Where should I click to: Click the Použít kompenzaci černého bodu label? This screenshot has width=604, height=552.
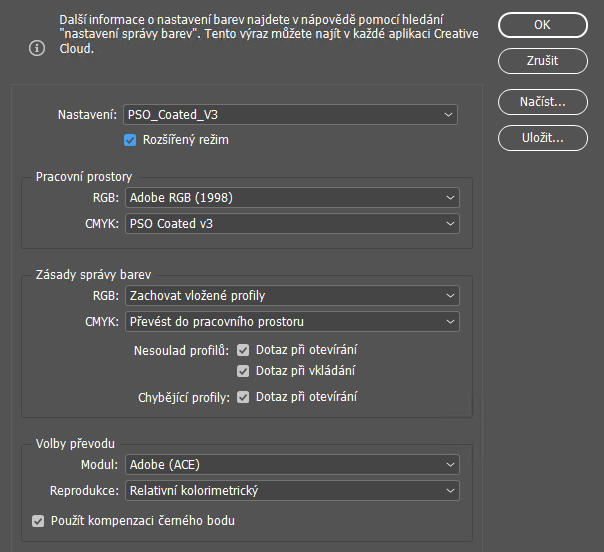pyautogui.click(x=142, y=521)
